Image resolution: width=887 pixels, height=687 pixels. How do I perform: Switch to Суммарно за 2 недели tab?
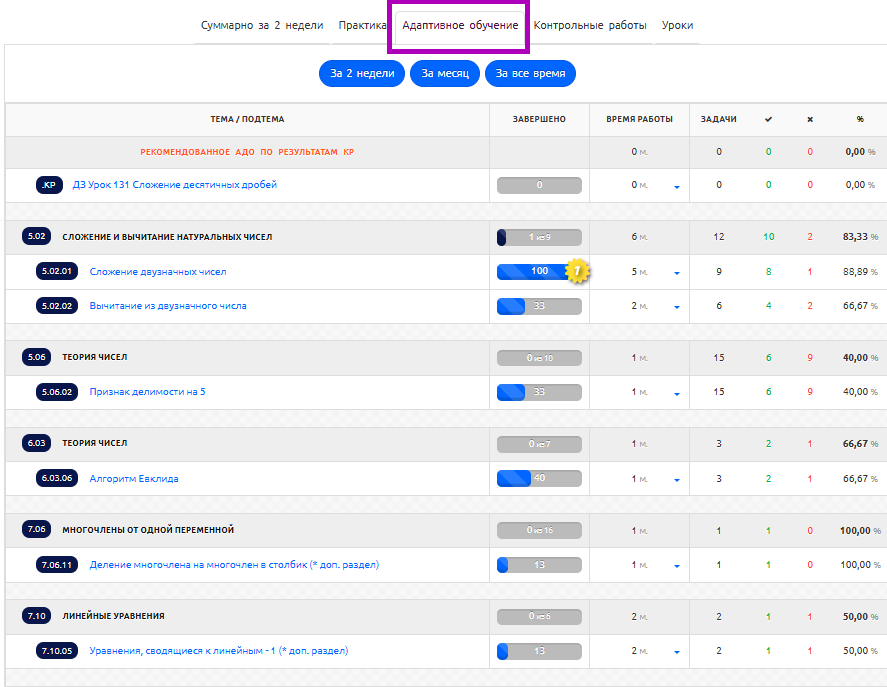point(262,25)
